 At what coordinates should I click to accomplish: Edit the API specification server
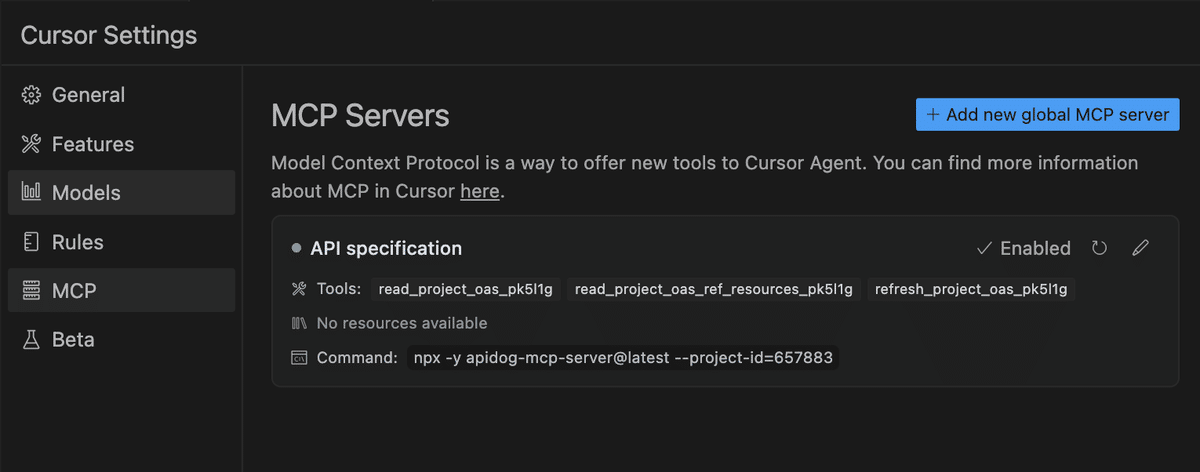pos(1140,248)
